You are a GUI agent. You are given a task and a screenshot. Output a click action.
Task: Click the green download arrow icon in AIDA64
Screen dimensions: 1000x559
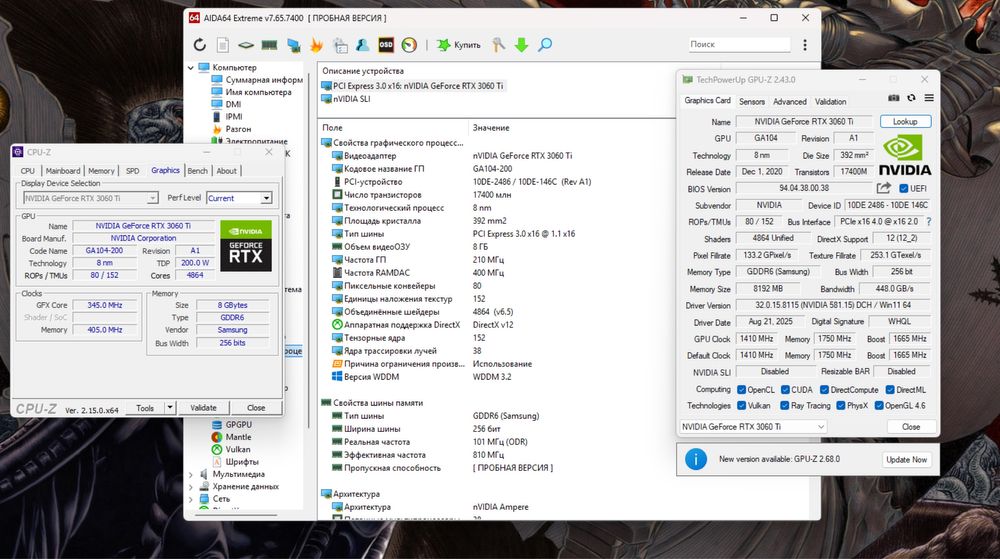point(521,45)
